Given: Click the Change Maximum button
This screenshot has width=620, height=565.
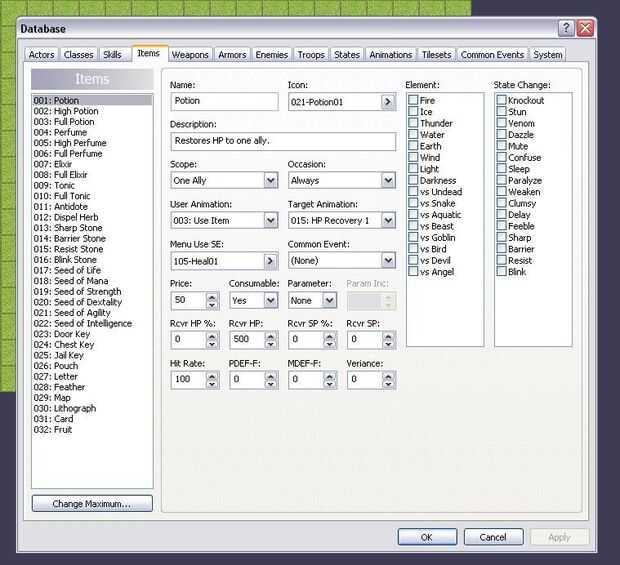Looking at the screenshot, I should click(x=92, y=504).
